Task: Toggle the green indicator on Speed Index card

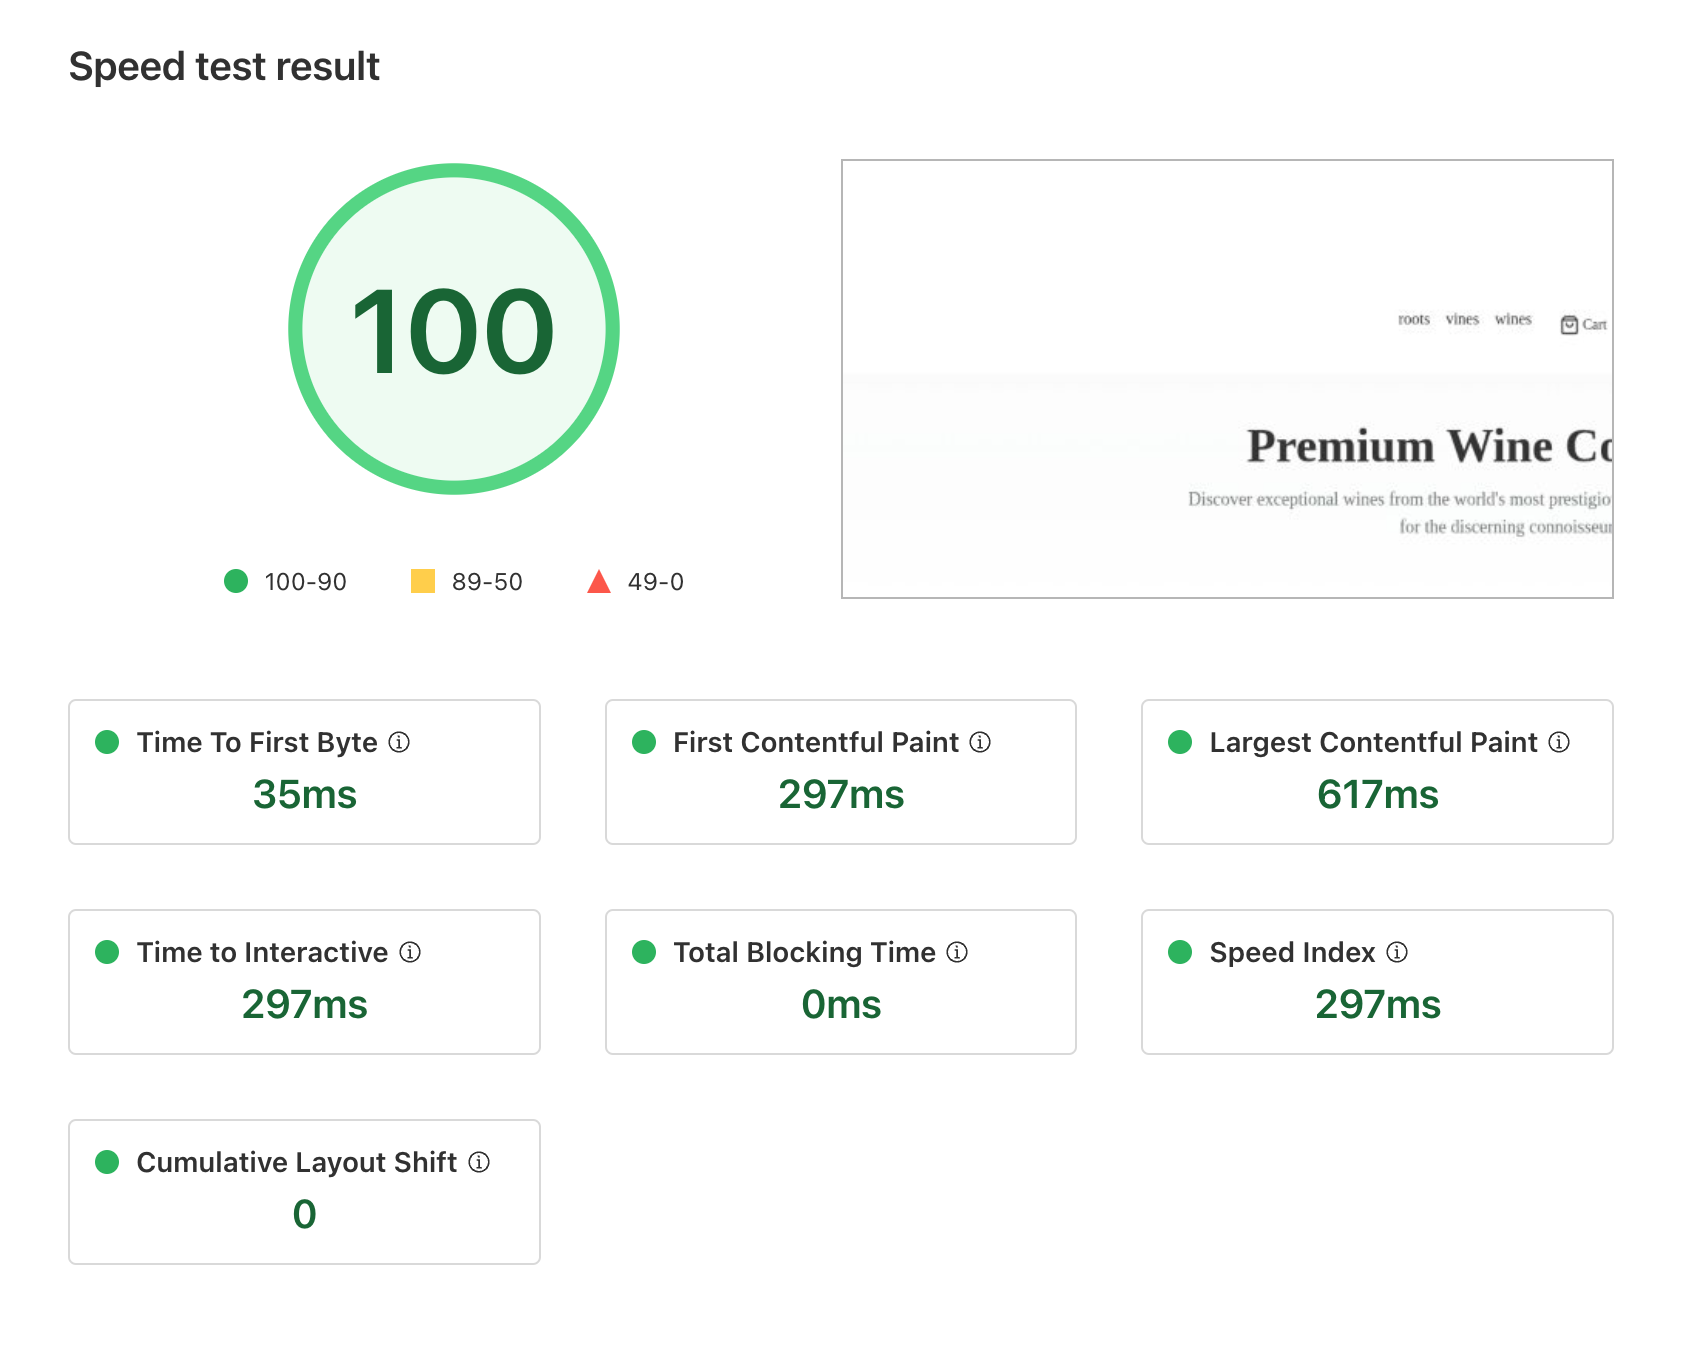Action: [1181, 952]
